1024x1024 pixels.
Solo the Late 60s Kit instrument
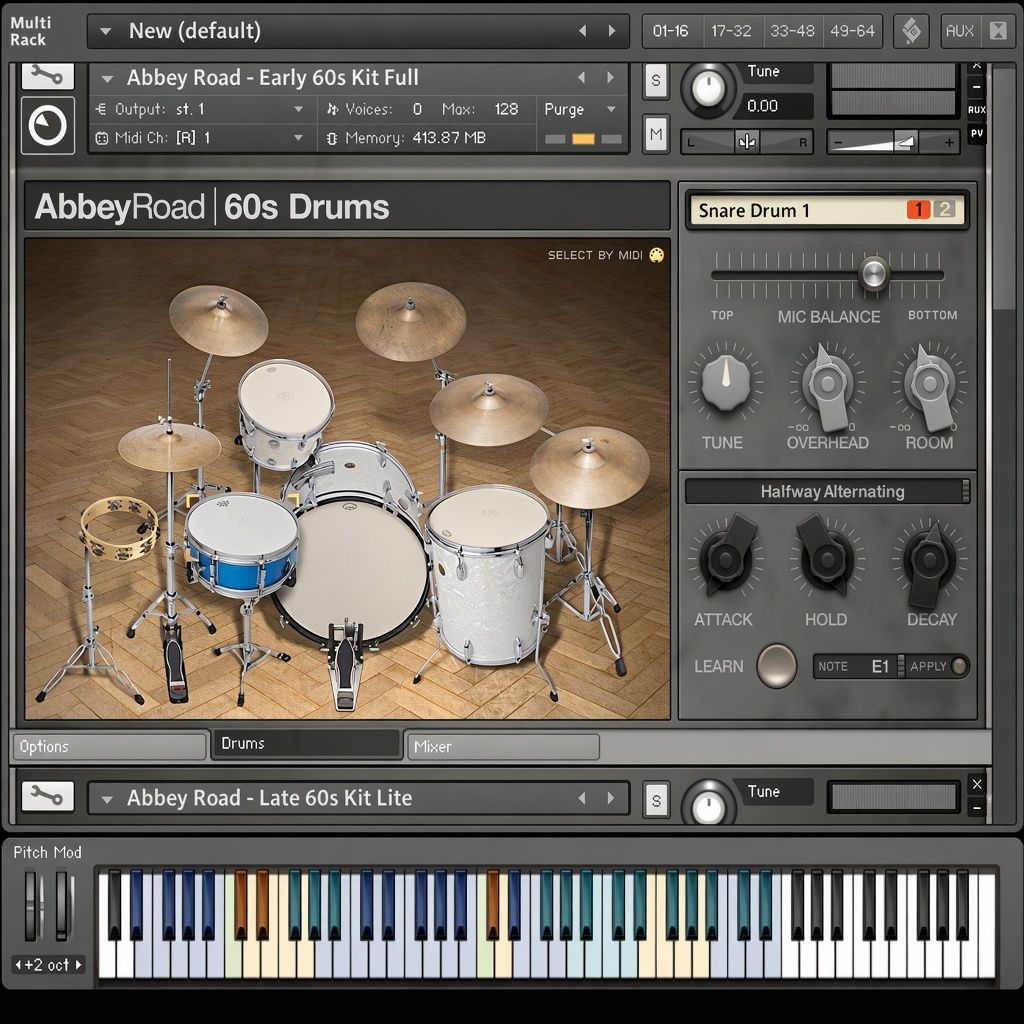[x=656, y=800]
